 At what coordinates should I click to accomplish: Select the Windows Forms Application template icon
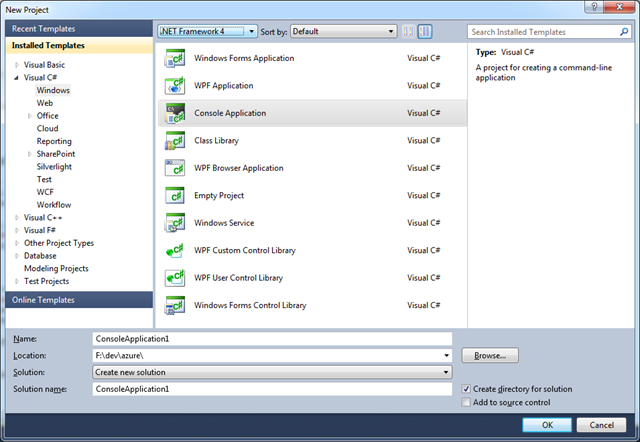click(176, 58)
